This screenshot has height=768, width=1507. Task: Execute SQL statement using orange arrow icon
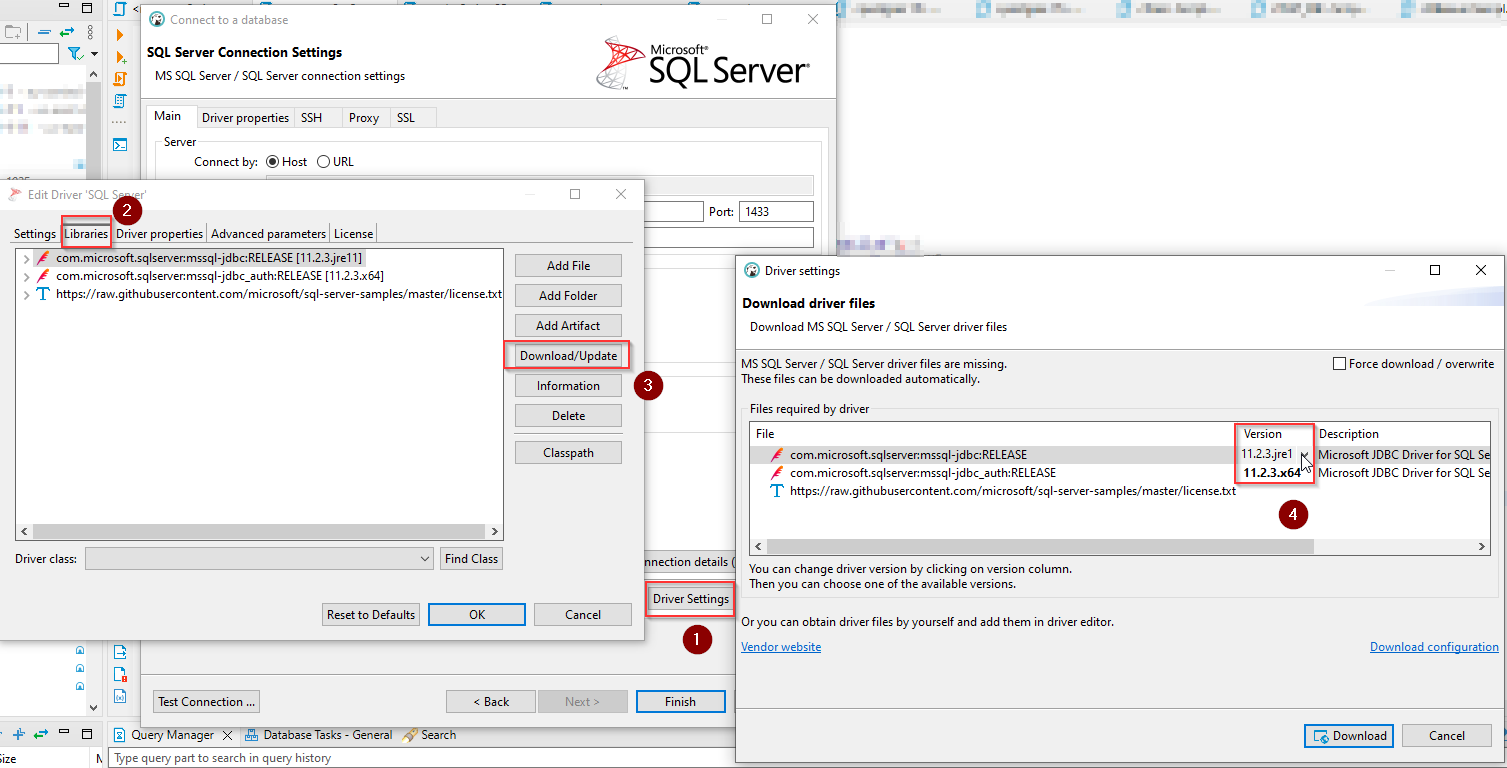(x=120, y=34)
